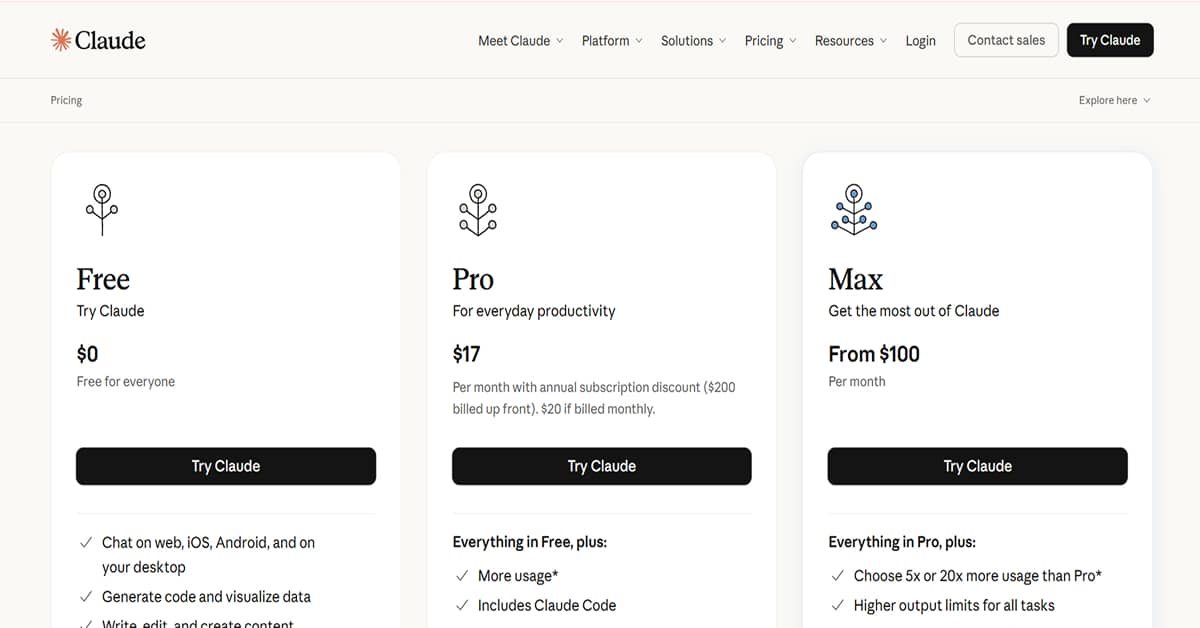The width and height of the screenshot is (1200, 628).
Task: Open the Pricing dropdown in navbar
Action: pyautogui.click(x=771, y=41)
